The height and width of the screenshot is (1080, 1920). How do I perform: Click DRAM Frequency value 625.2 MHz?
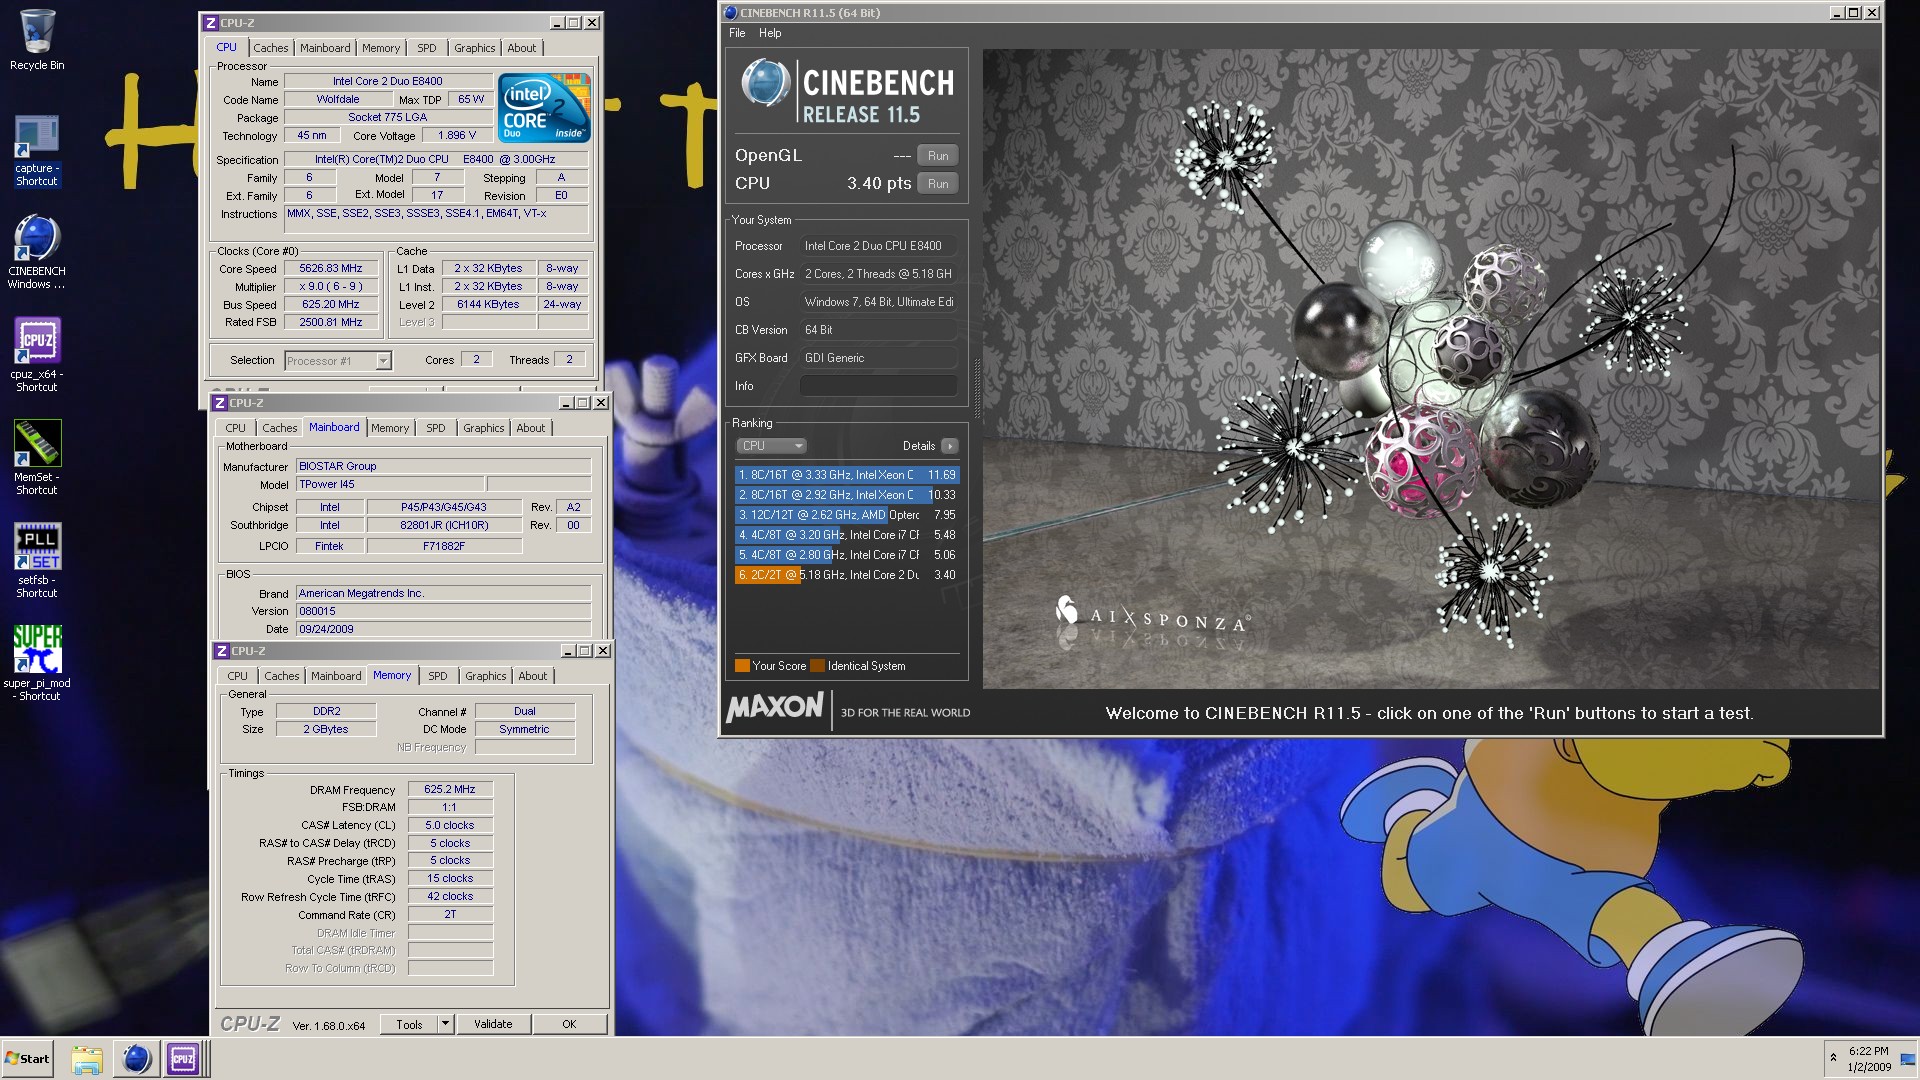tap(450, 790)
